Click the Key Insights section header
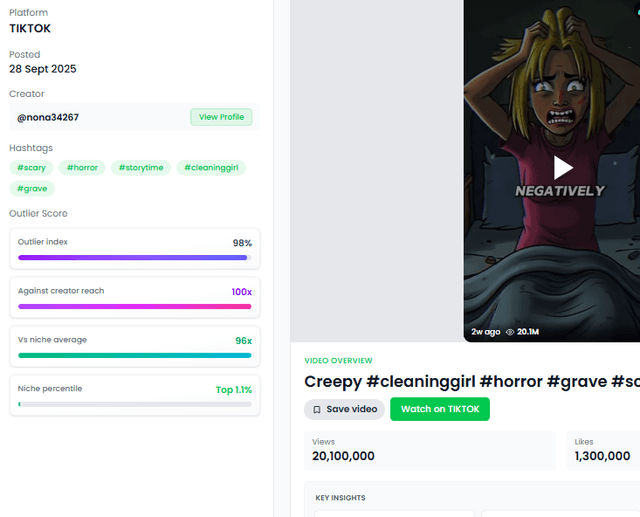640x517 pixels. (x=340, y=498)
